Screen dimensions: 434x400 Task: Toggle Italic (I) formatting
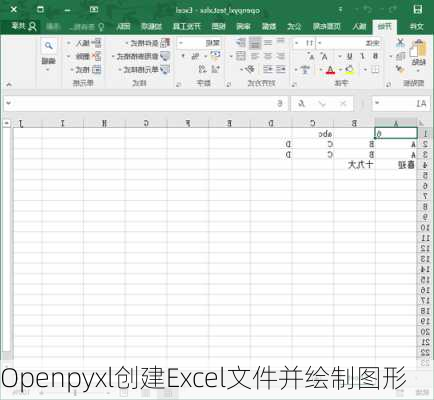tap(362, 56)
